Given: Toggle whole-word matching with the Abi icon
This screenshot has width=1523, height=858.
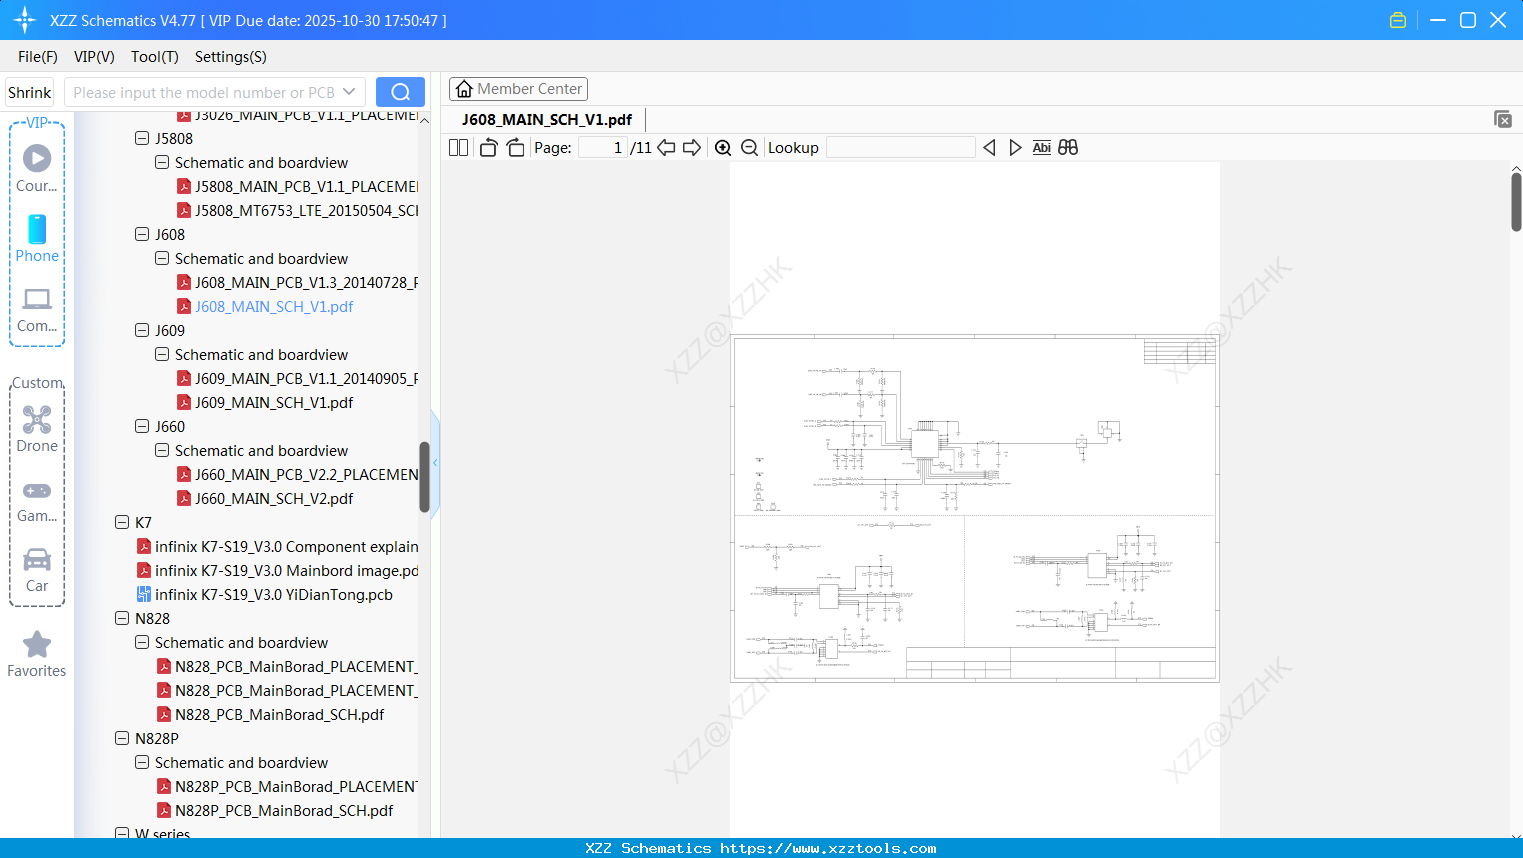Looking at the screenshot, I should tap(1041, 147).
